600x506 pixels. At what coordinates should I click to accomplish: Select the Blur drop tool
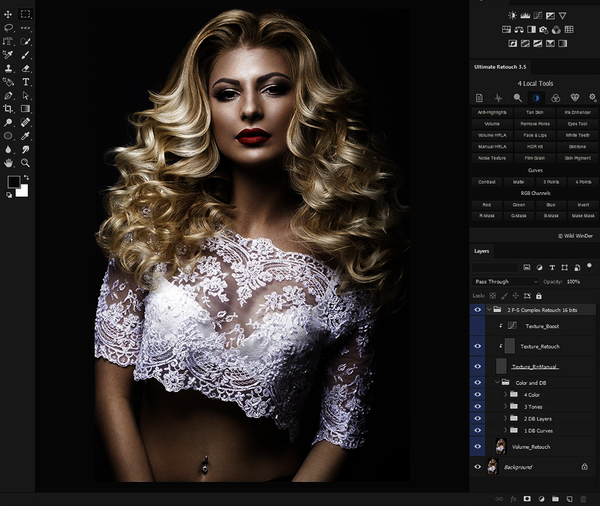click(8, 150)
